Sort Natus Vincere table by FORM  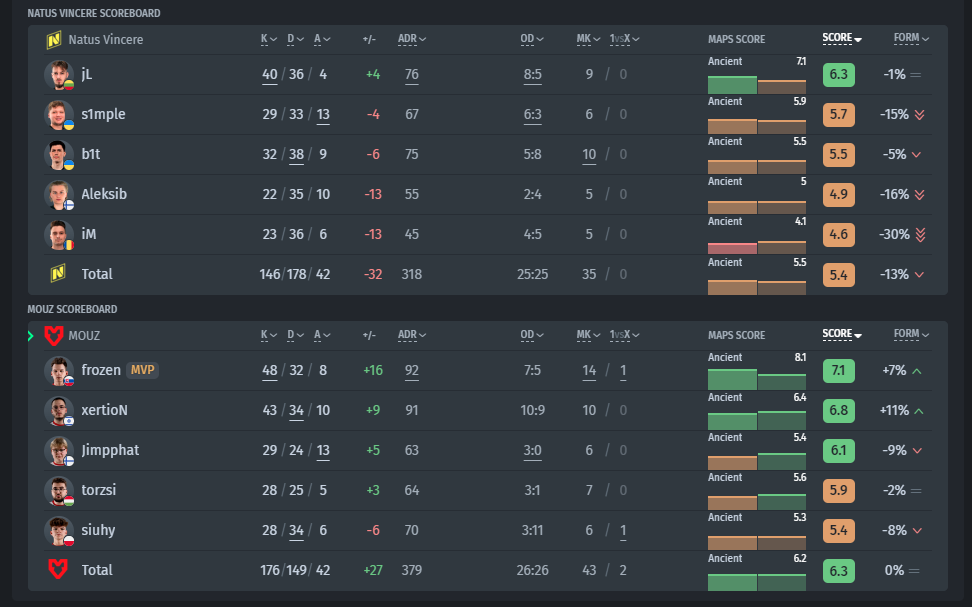tap(911, 38)
